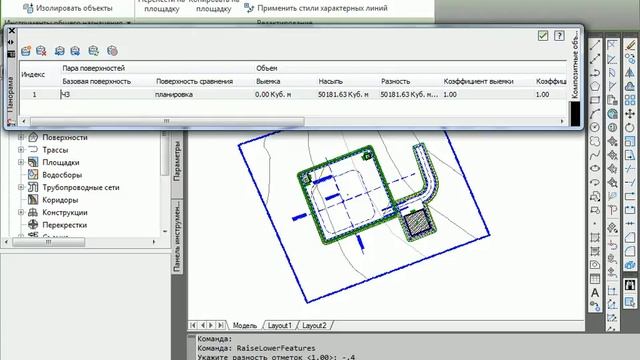
Task: Jump to first layout tab arrow
Action: click(x=193, y=325)
